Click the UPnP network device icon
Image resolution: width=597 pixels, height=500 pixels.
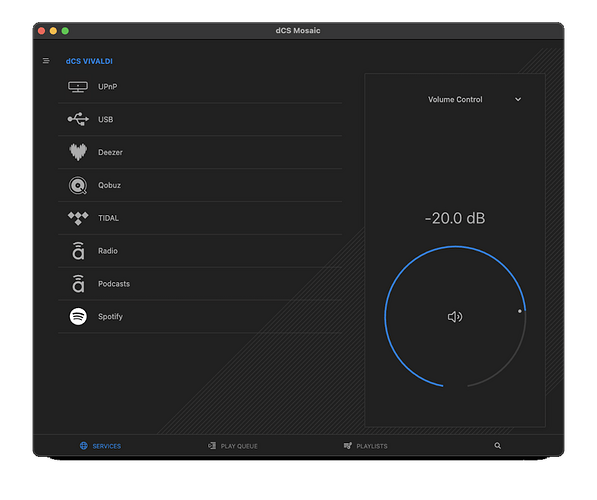coord(78,87)
